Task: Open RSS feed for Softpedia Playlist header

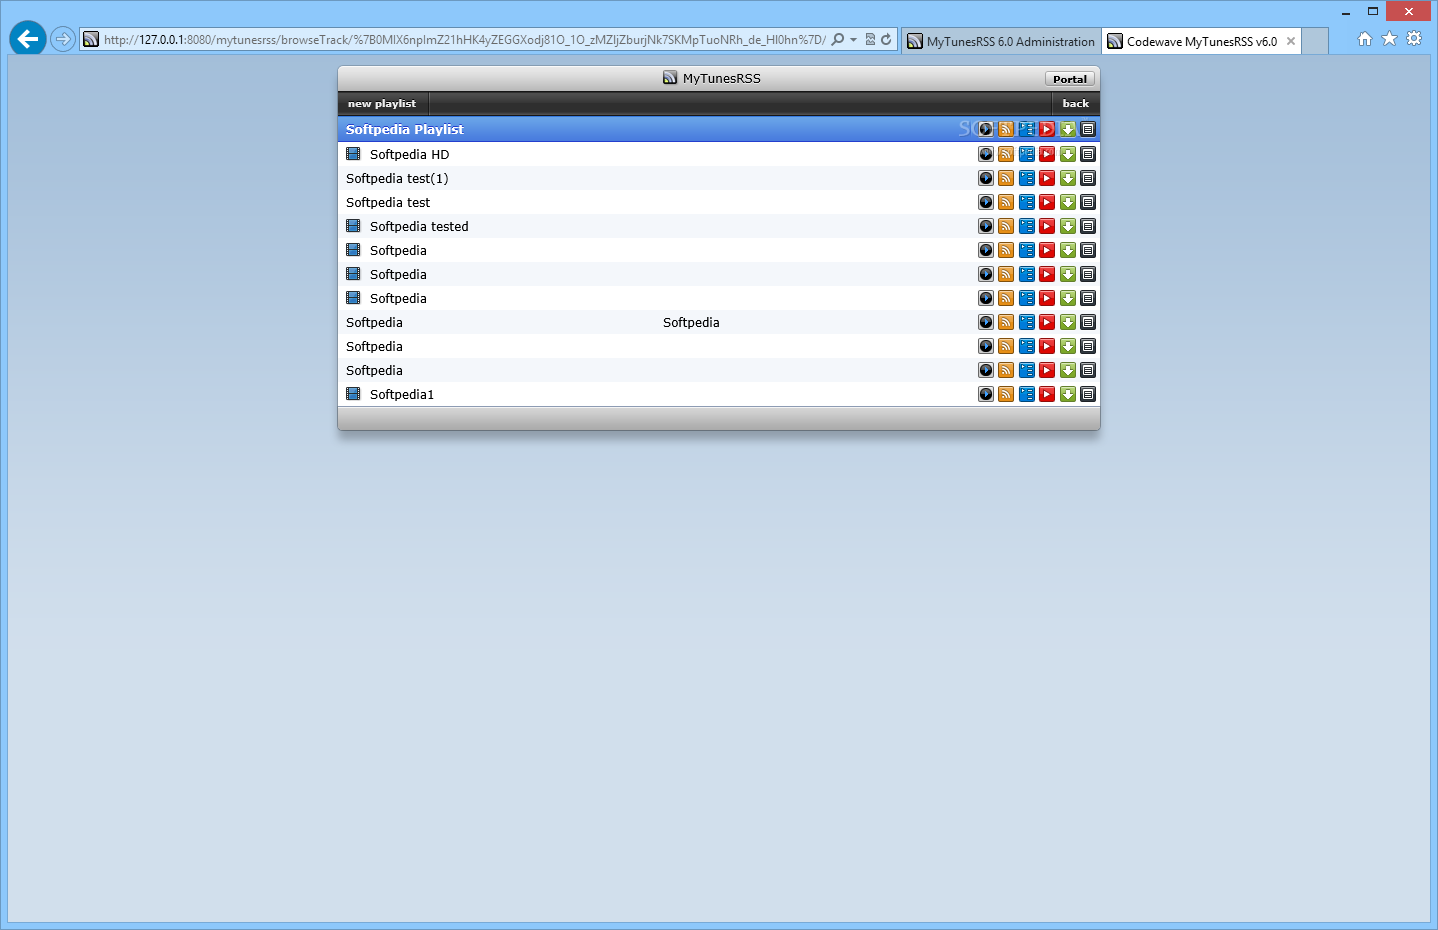Action: coord(1006,129)
